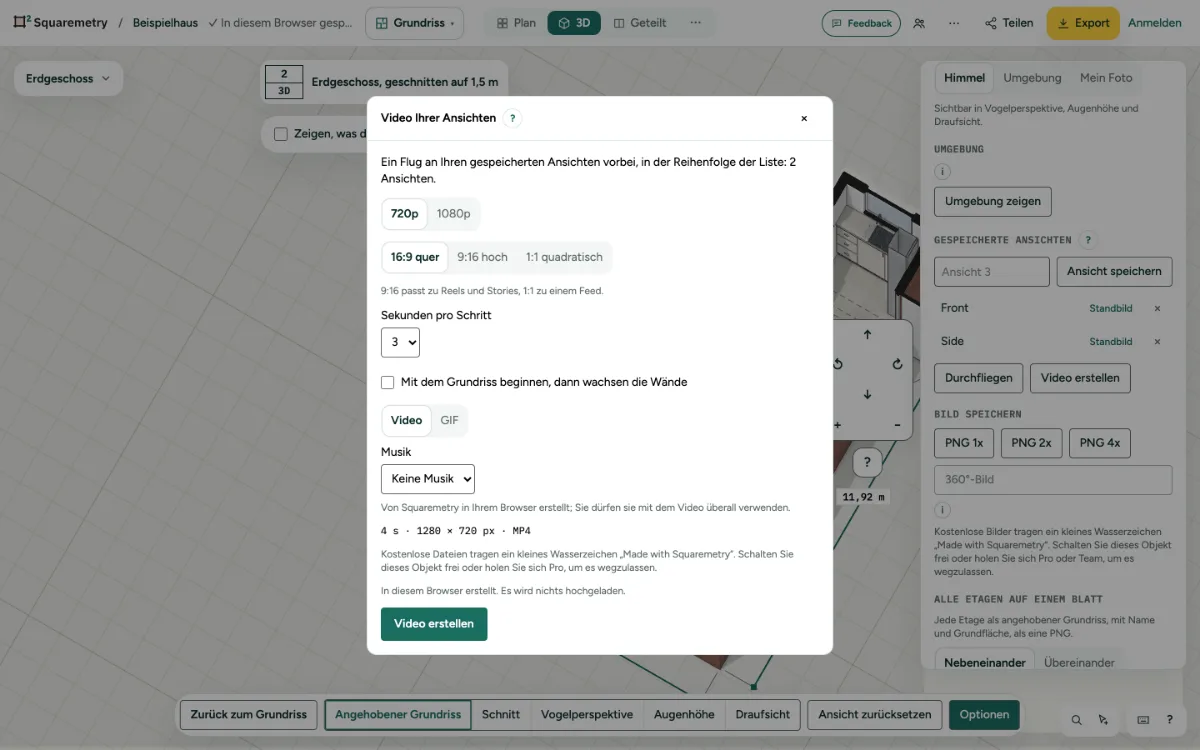Screen dimensions: 1200x750
Task: Click the search magnifier icon at bottom right
Action: 1076,719
